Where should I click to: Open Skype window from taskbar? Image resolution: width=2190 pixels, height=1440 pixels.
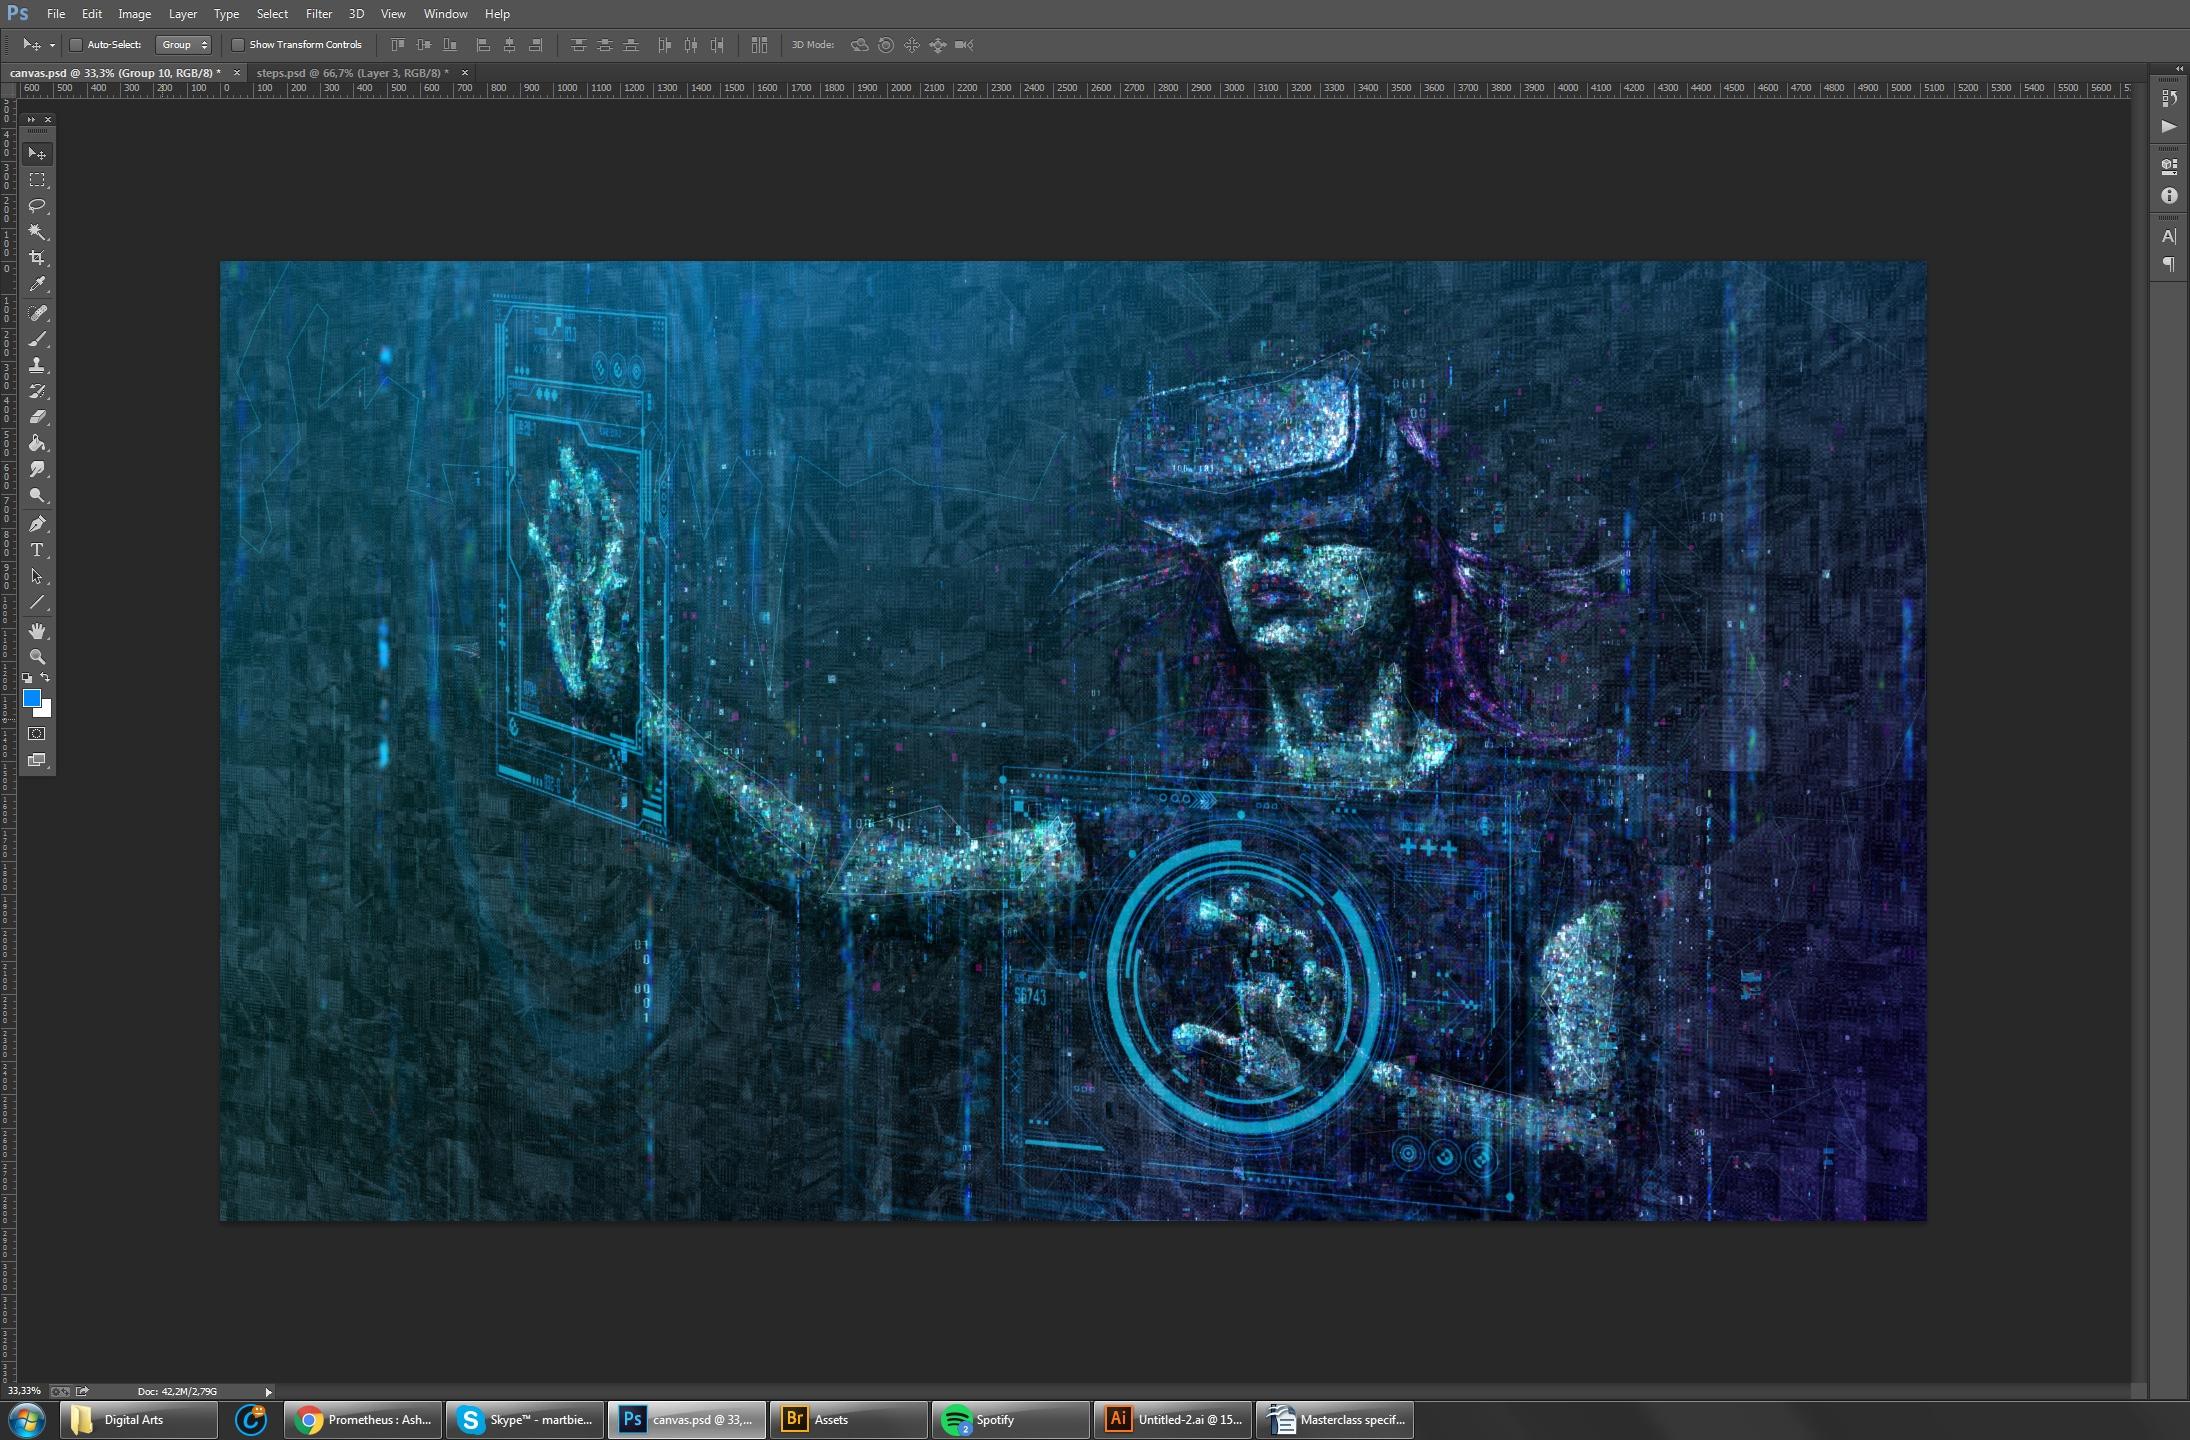coord(525,1420)
